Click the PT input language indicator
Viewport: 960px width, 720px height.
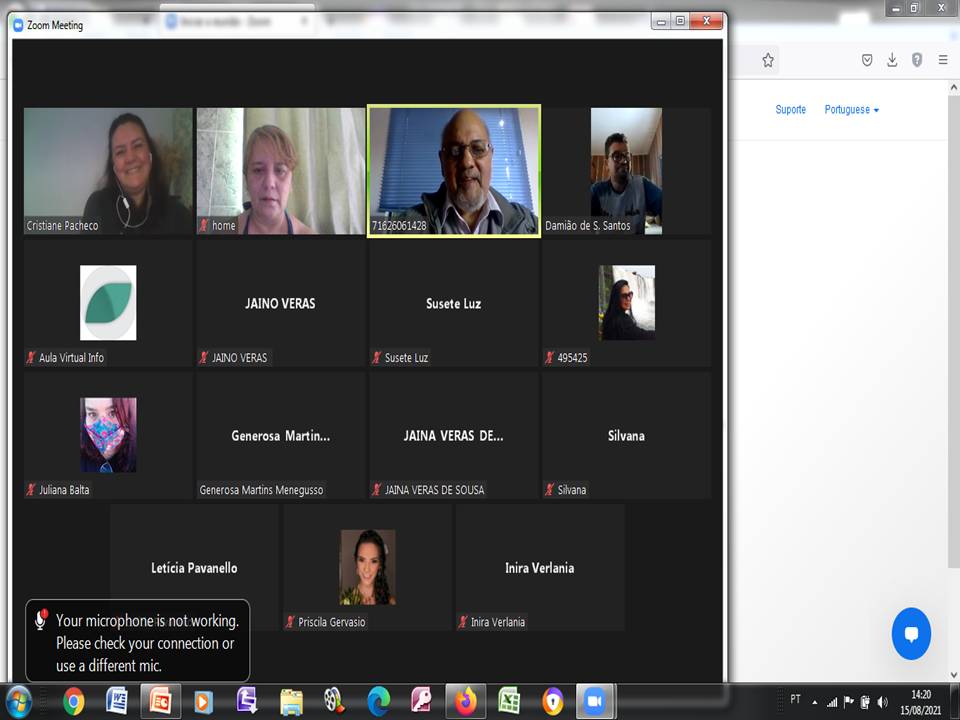click(795, 699)
